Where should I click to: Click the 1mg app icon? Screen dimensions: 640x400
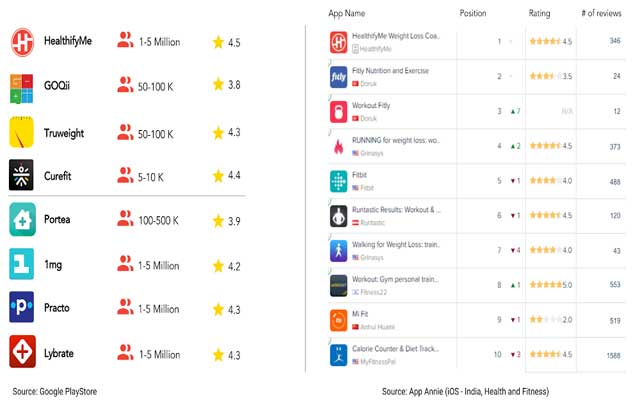pyautogui.click(x=22, y=265)
